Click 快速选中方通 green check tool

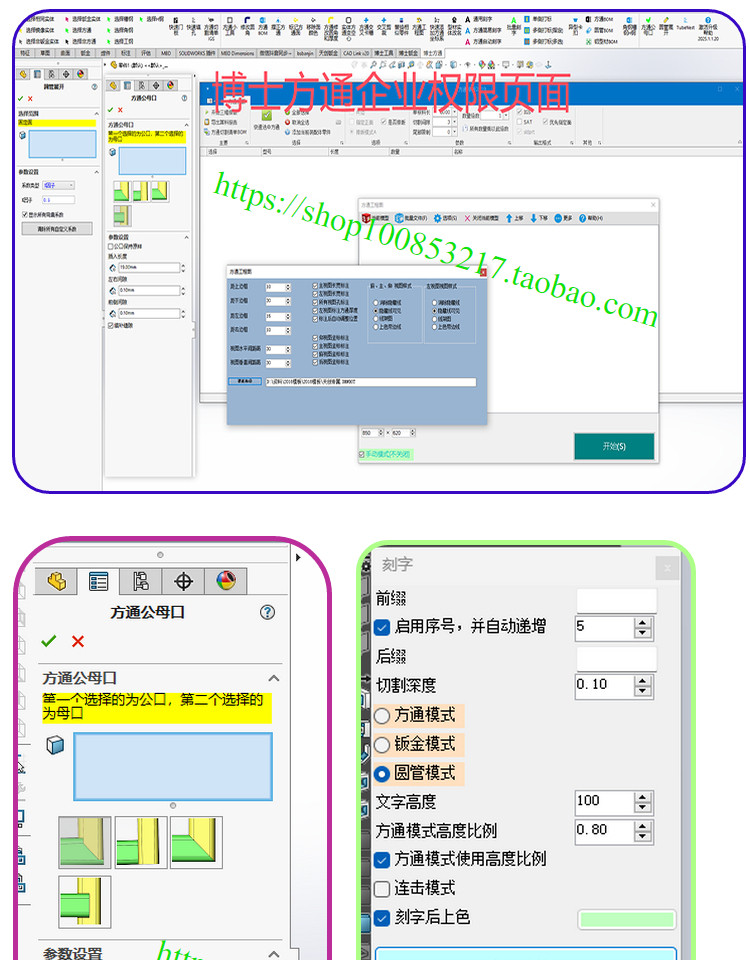(x=266, y=120)
